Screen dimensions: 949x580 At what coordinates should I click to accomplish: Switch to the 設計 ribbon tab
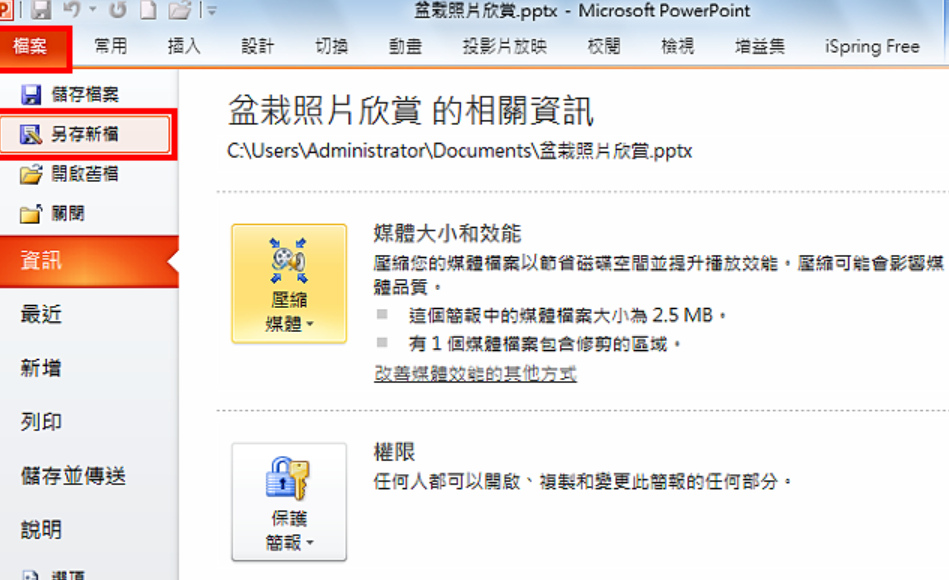(258, 46)
